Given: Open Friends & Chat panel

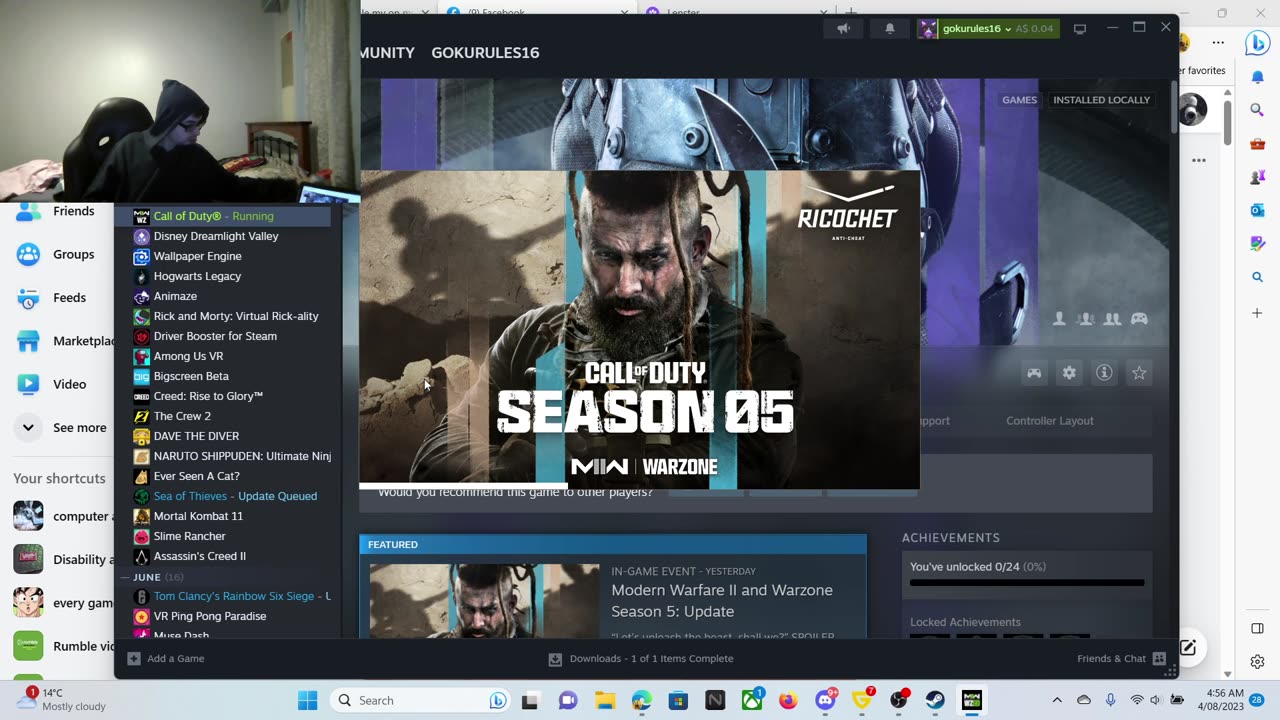Looking at the screenshot, I should [1121, 659].
